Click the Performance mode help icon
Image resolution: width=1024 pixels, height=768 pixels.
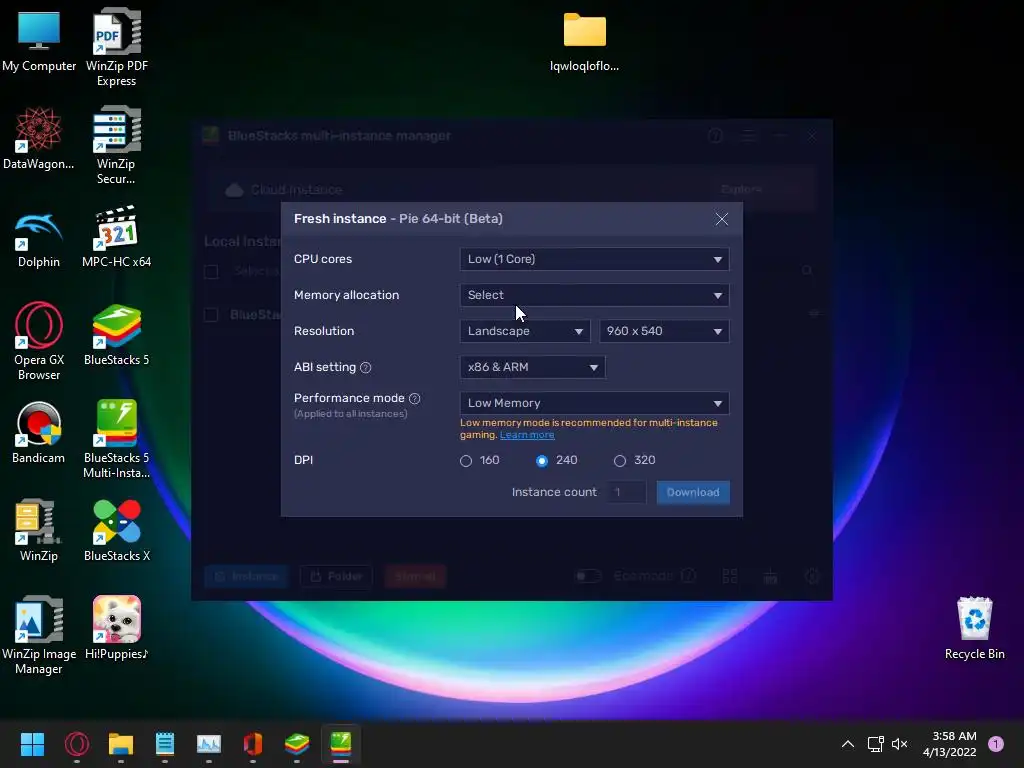click(414, 398)
